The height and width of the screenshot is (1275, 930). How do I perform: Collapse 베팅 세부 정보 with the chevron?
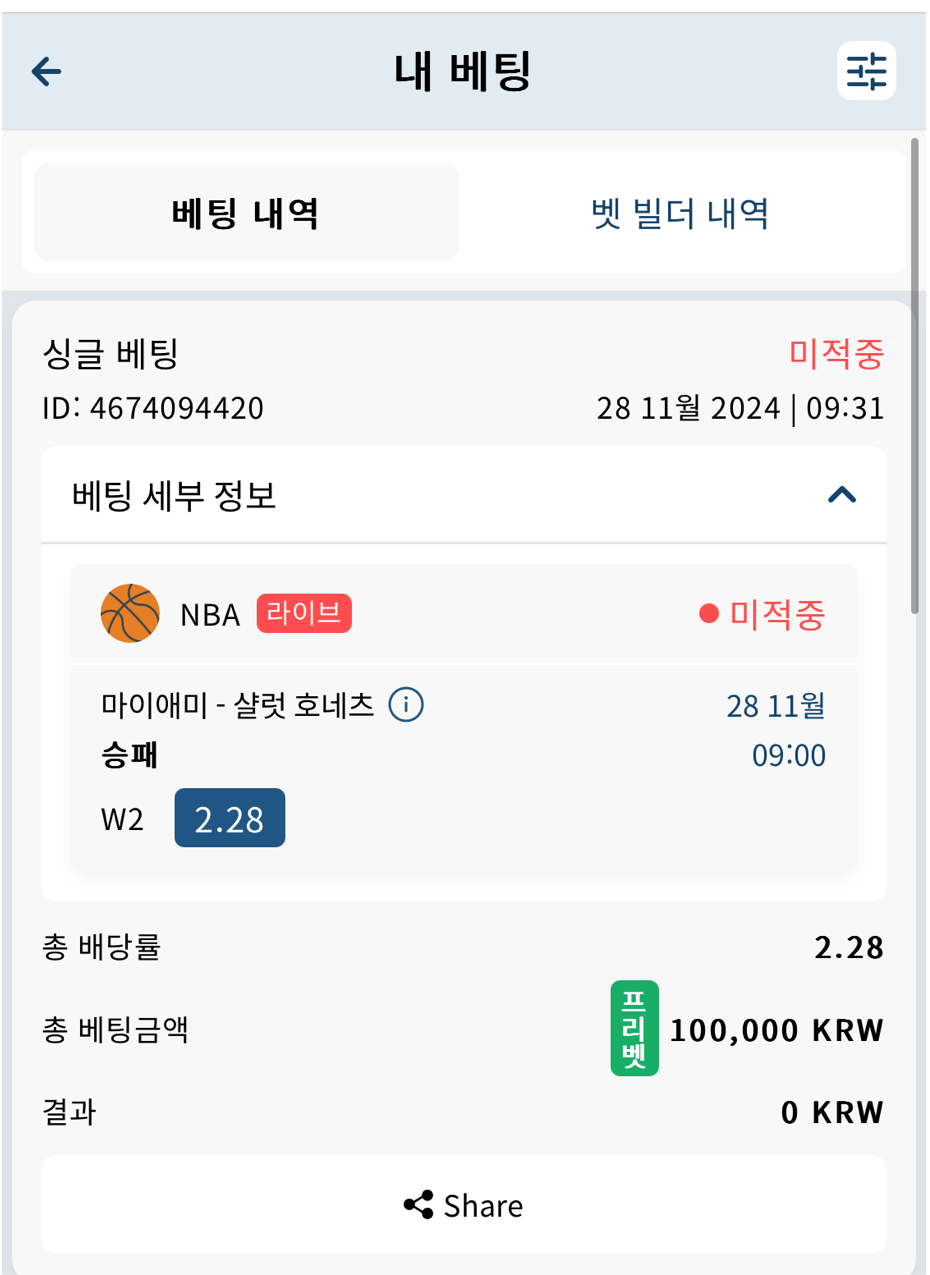coord(842,494)
